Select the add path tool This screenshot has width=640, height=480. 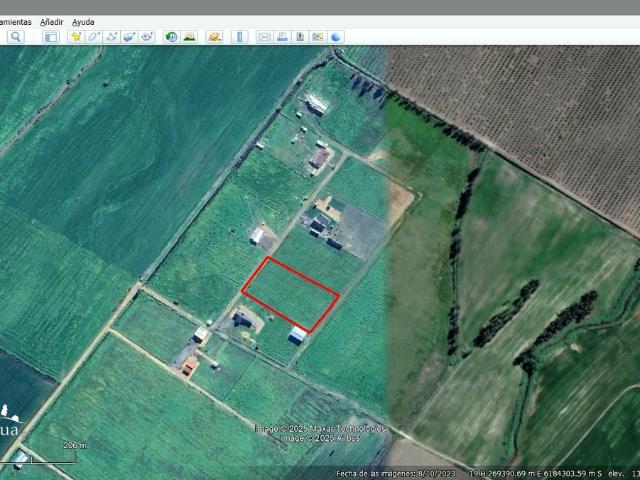coord(112,37)
